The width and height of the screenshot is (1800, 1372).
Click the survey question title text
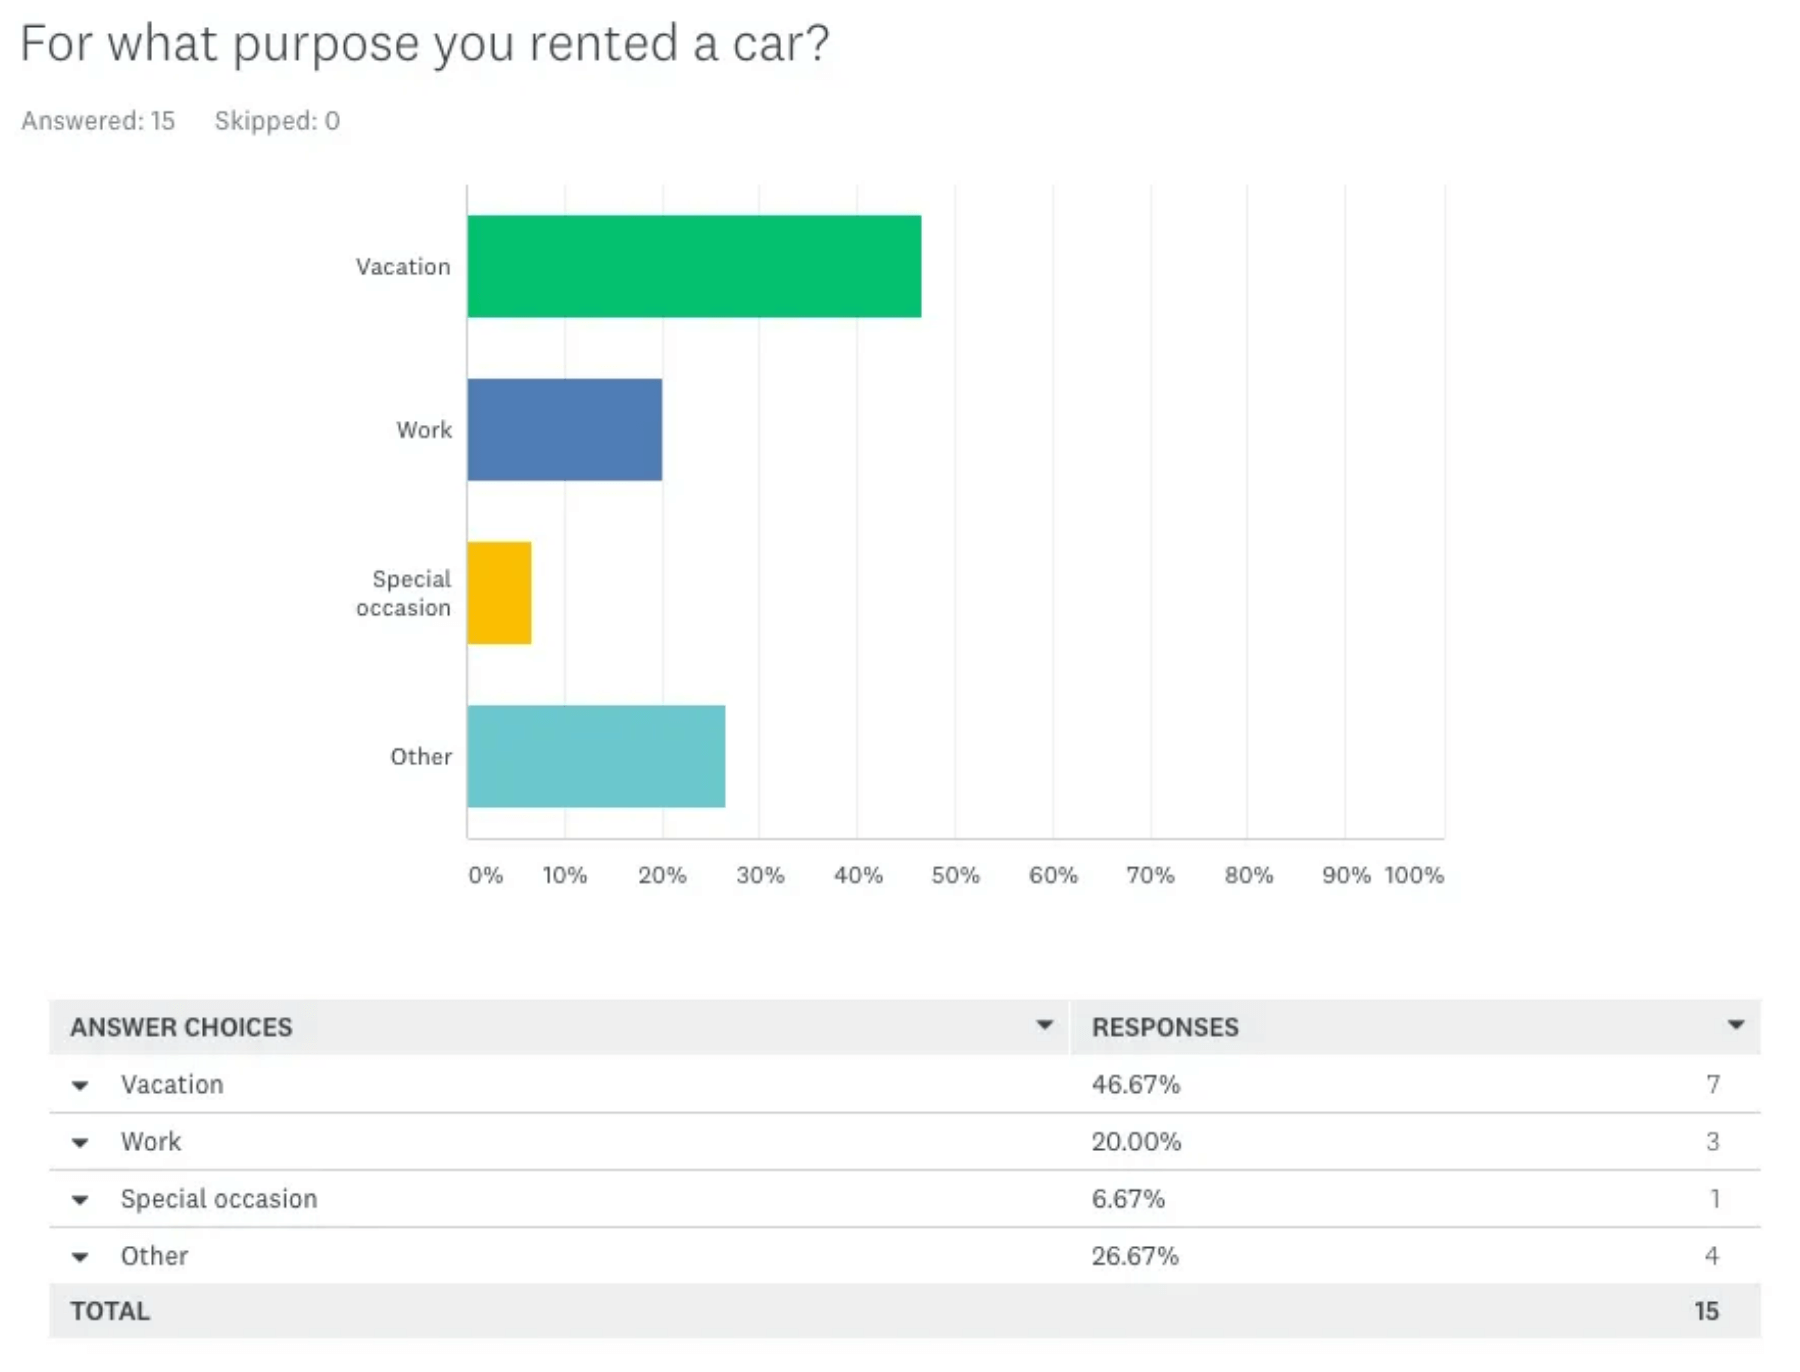(x=425, y=44)
